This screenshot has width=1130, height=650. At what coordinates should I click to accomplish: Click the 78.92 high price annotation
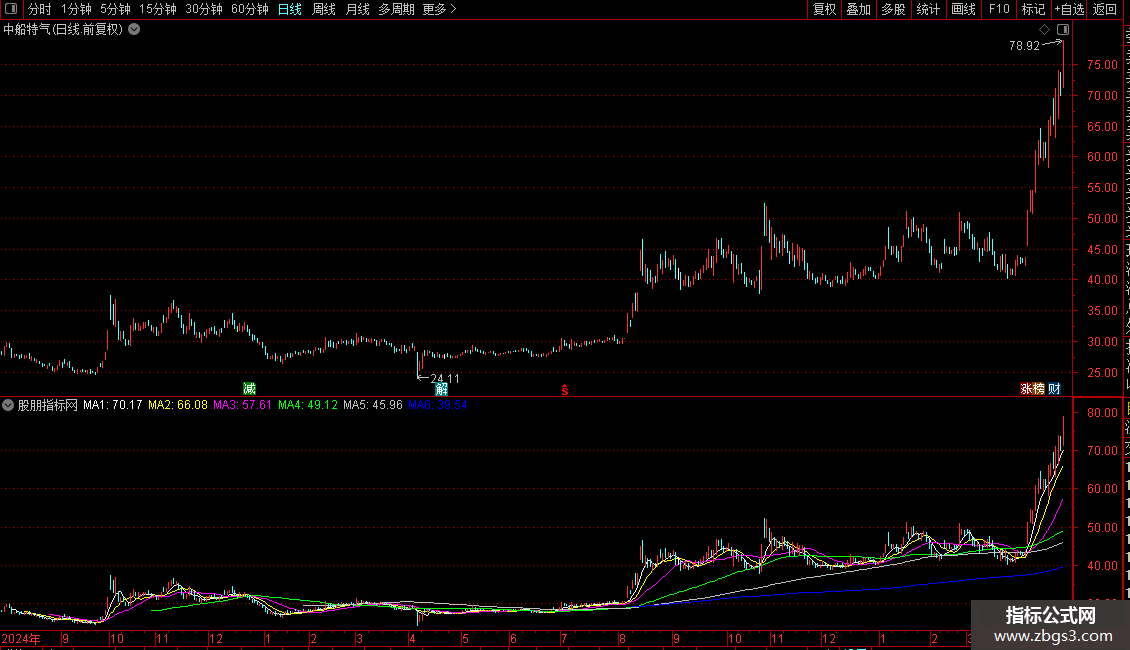coord(1024,45)
